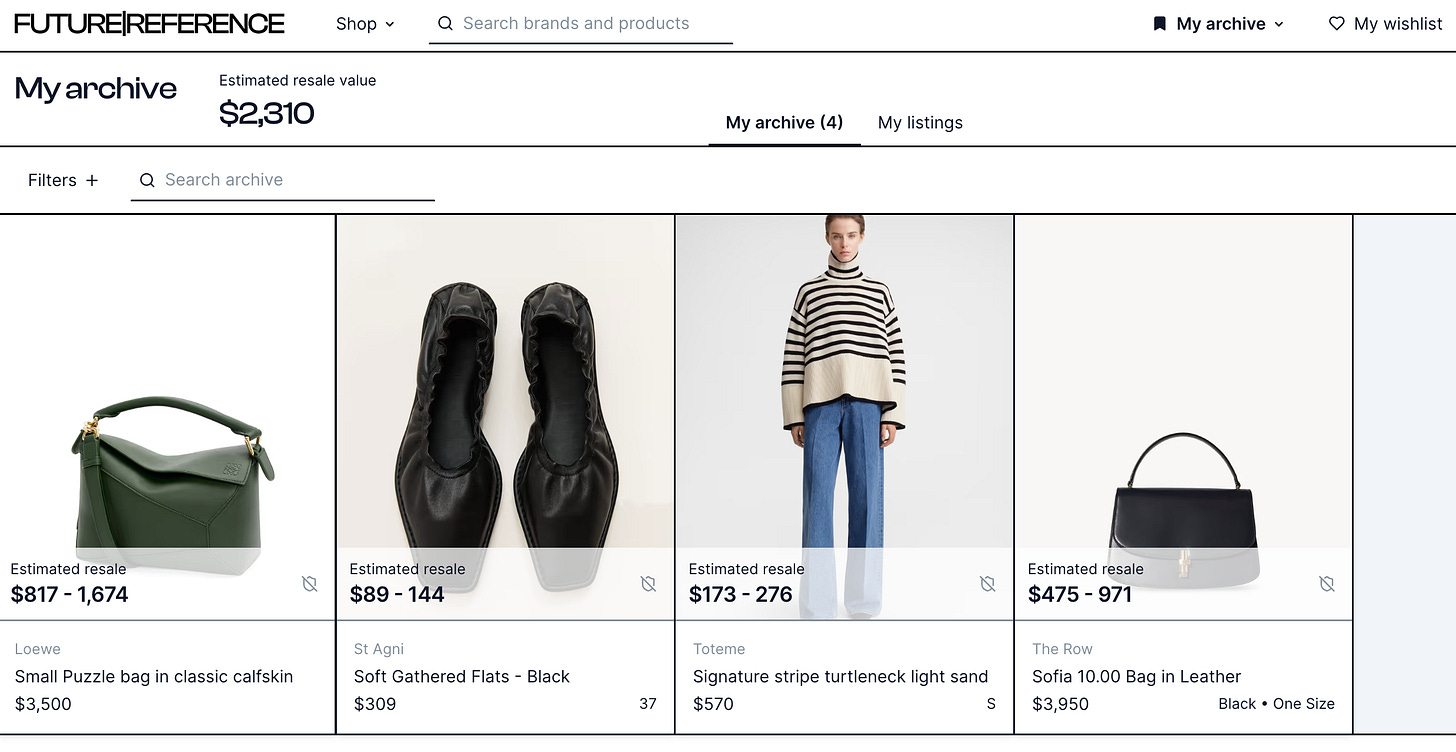Click the heart icon beside My wishlist
The image size is (1456, 752).
(x=1336, y=24)
